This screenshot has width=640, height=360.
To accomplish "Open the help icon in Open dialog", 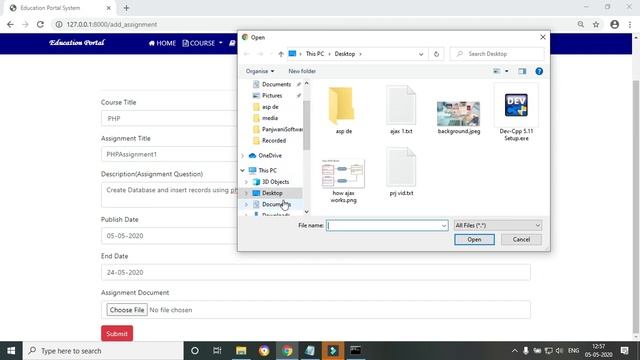I will point(539,71).
